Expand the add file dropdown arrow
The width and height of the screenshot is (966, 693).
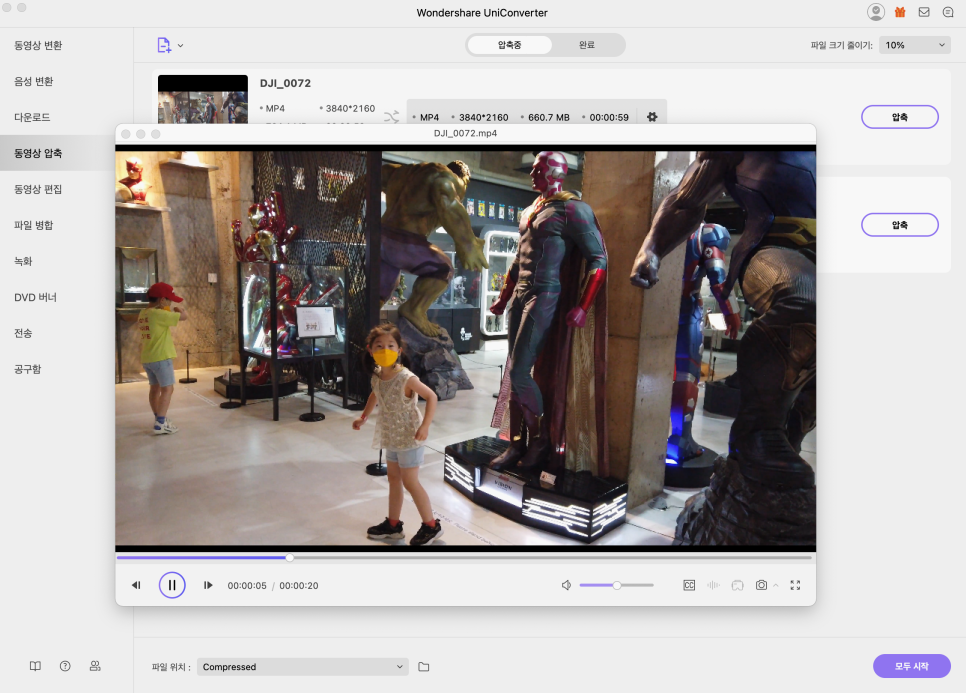click(181, 46)
